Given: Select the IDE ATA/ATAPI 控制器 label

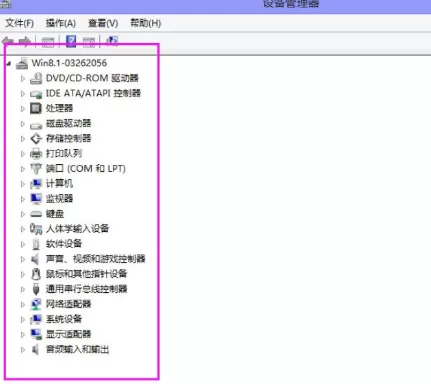Looking at the screenshot, I should [x=93, y=93].
